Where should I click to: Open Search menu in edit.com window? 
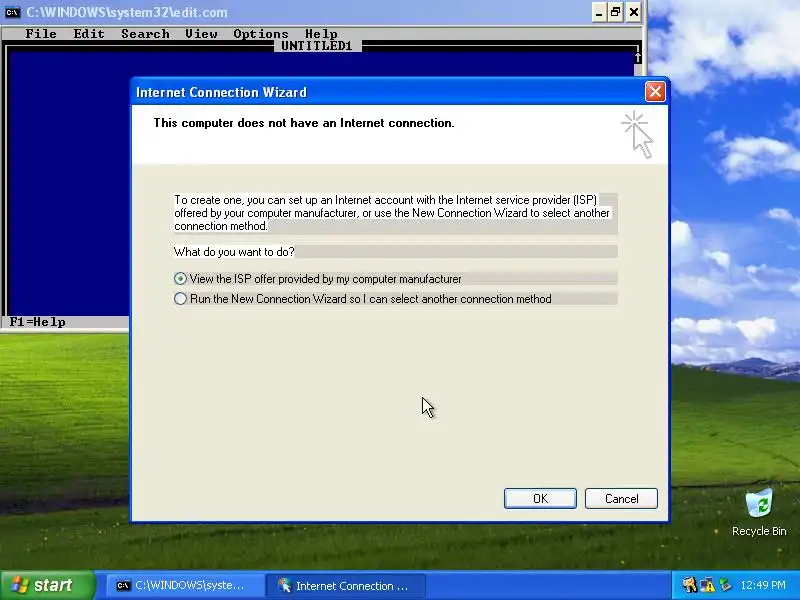coord(145,34)
